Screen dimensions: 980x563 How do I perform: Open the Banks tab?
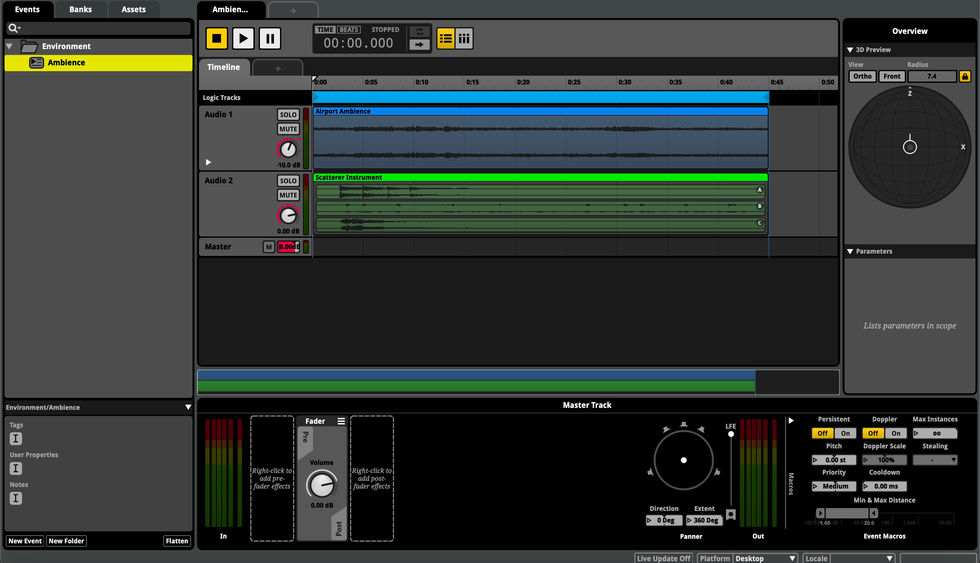tap(81, 9)
